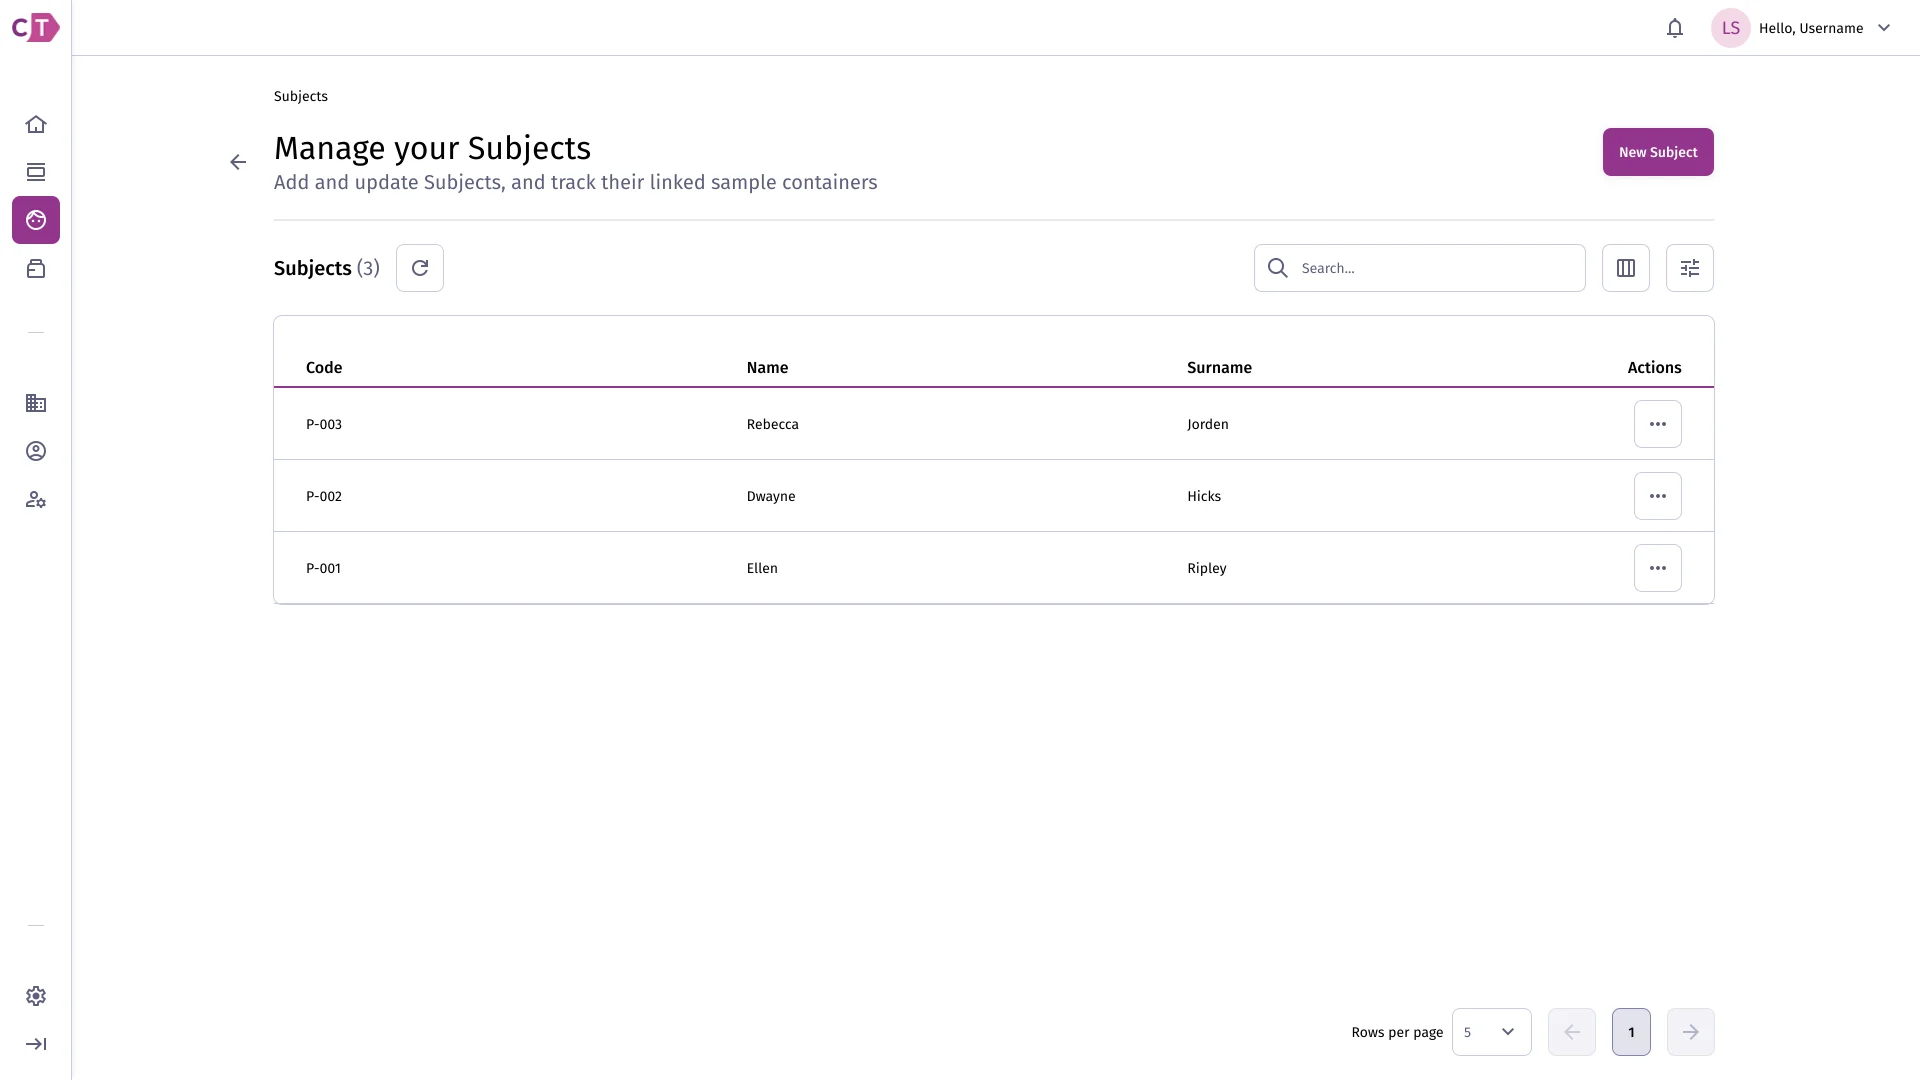Click the Hello, Username label
Image resolution: width=1920 pixels, height=1080 pixels.
(1811, 28)
